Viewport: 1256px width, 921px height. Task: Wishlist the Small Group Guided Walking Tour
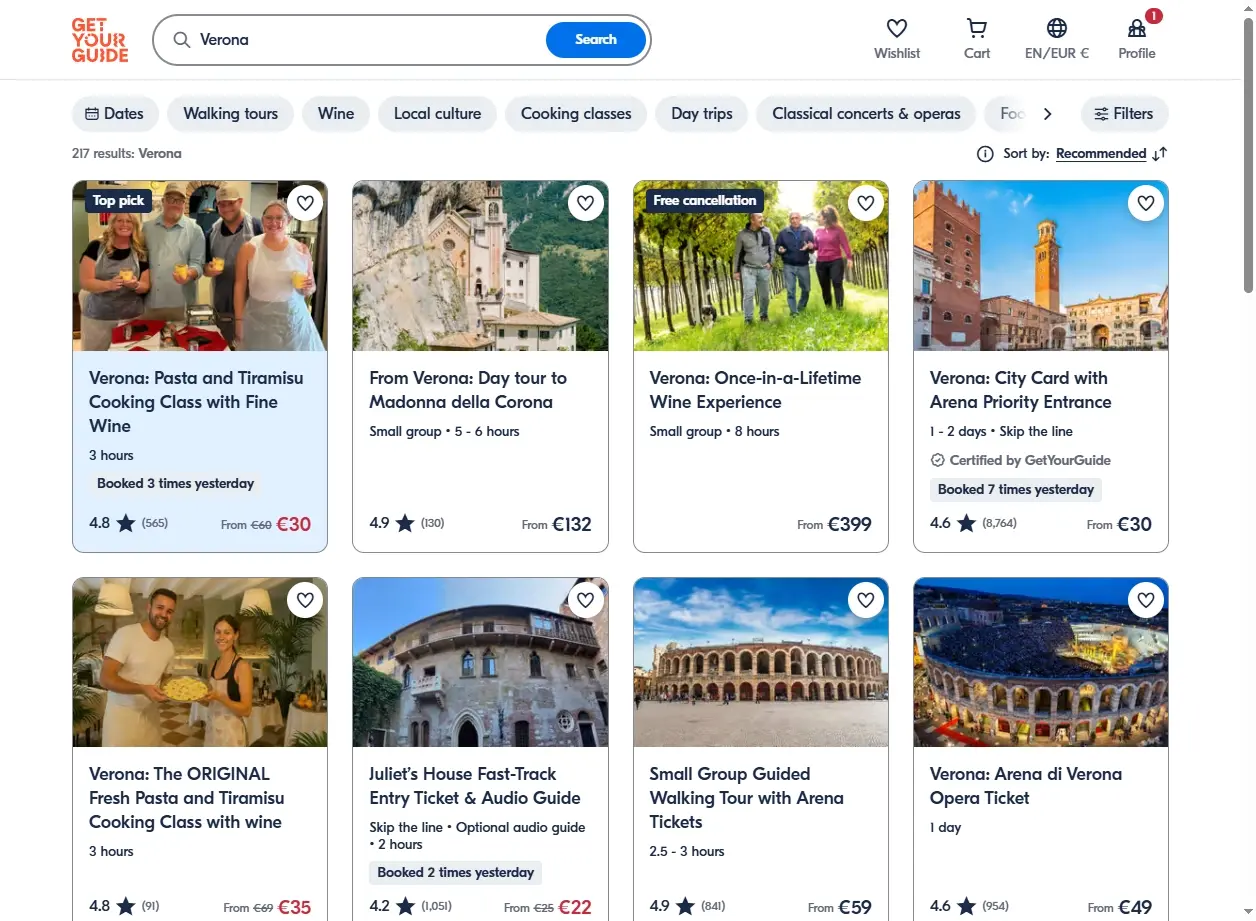click(866, 600)
